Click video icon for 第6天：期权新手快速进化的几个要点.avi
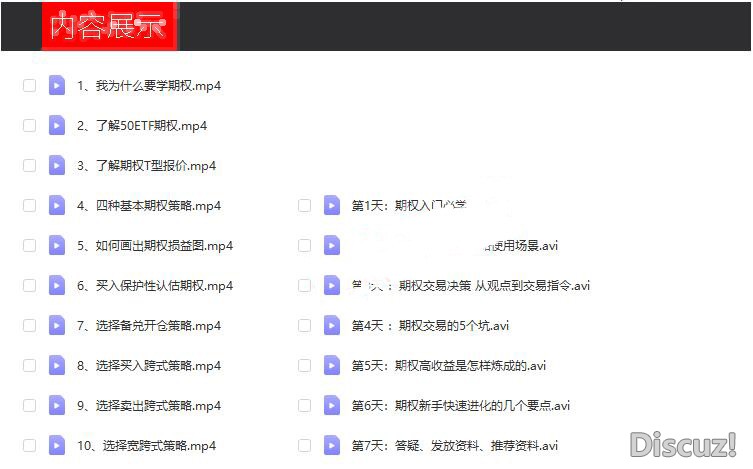Image resolution: width=753 pixels, height=469 pixels. tap(332, 406)
